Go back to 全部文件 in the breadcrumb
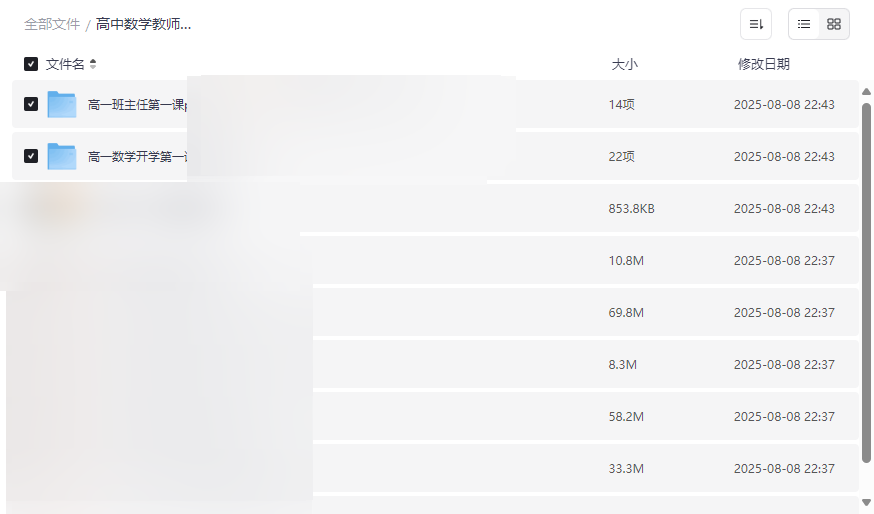 tap(52, 24)
